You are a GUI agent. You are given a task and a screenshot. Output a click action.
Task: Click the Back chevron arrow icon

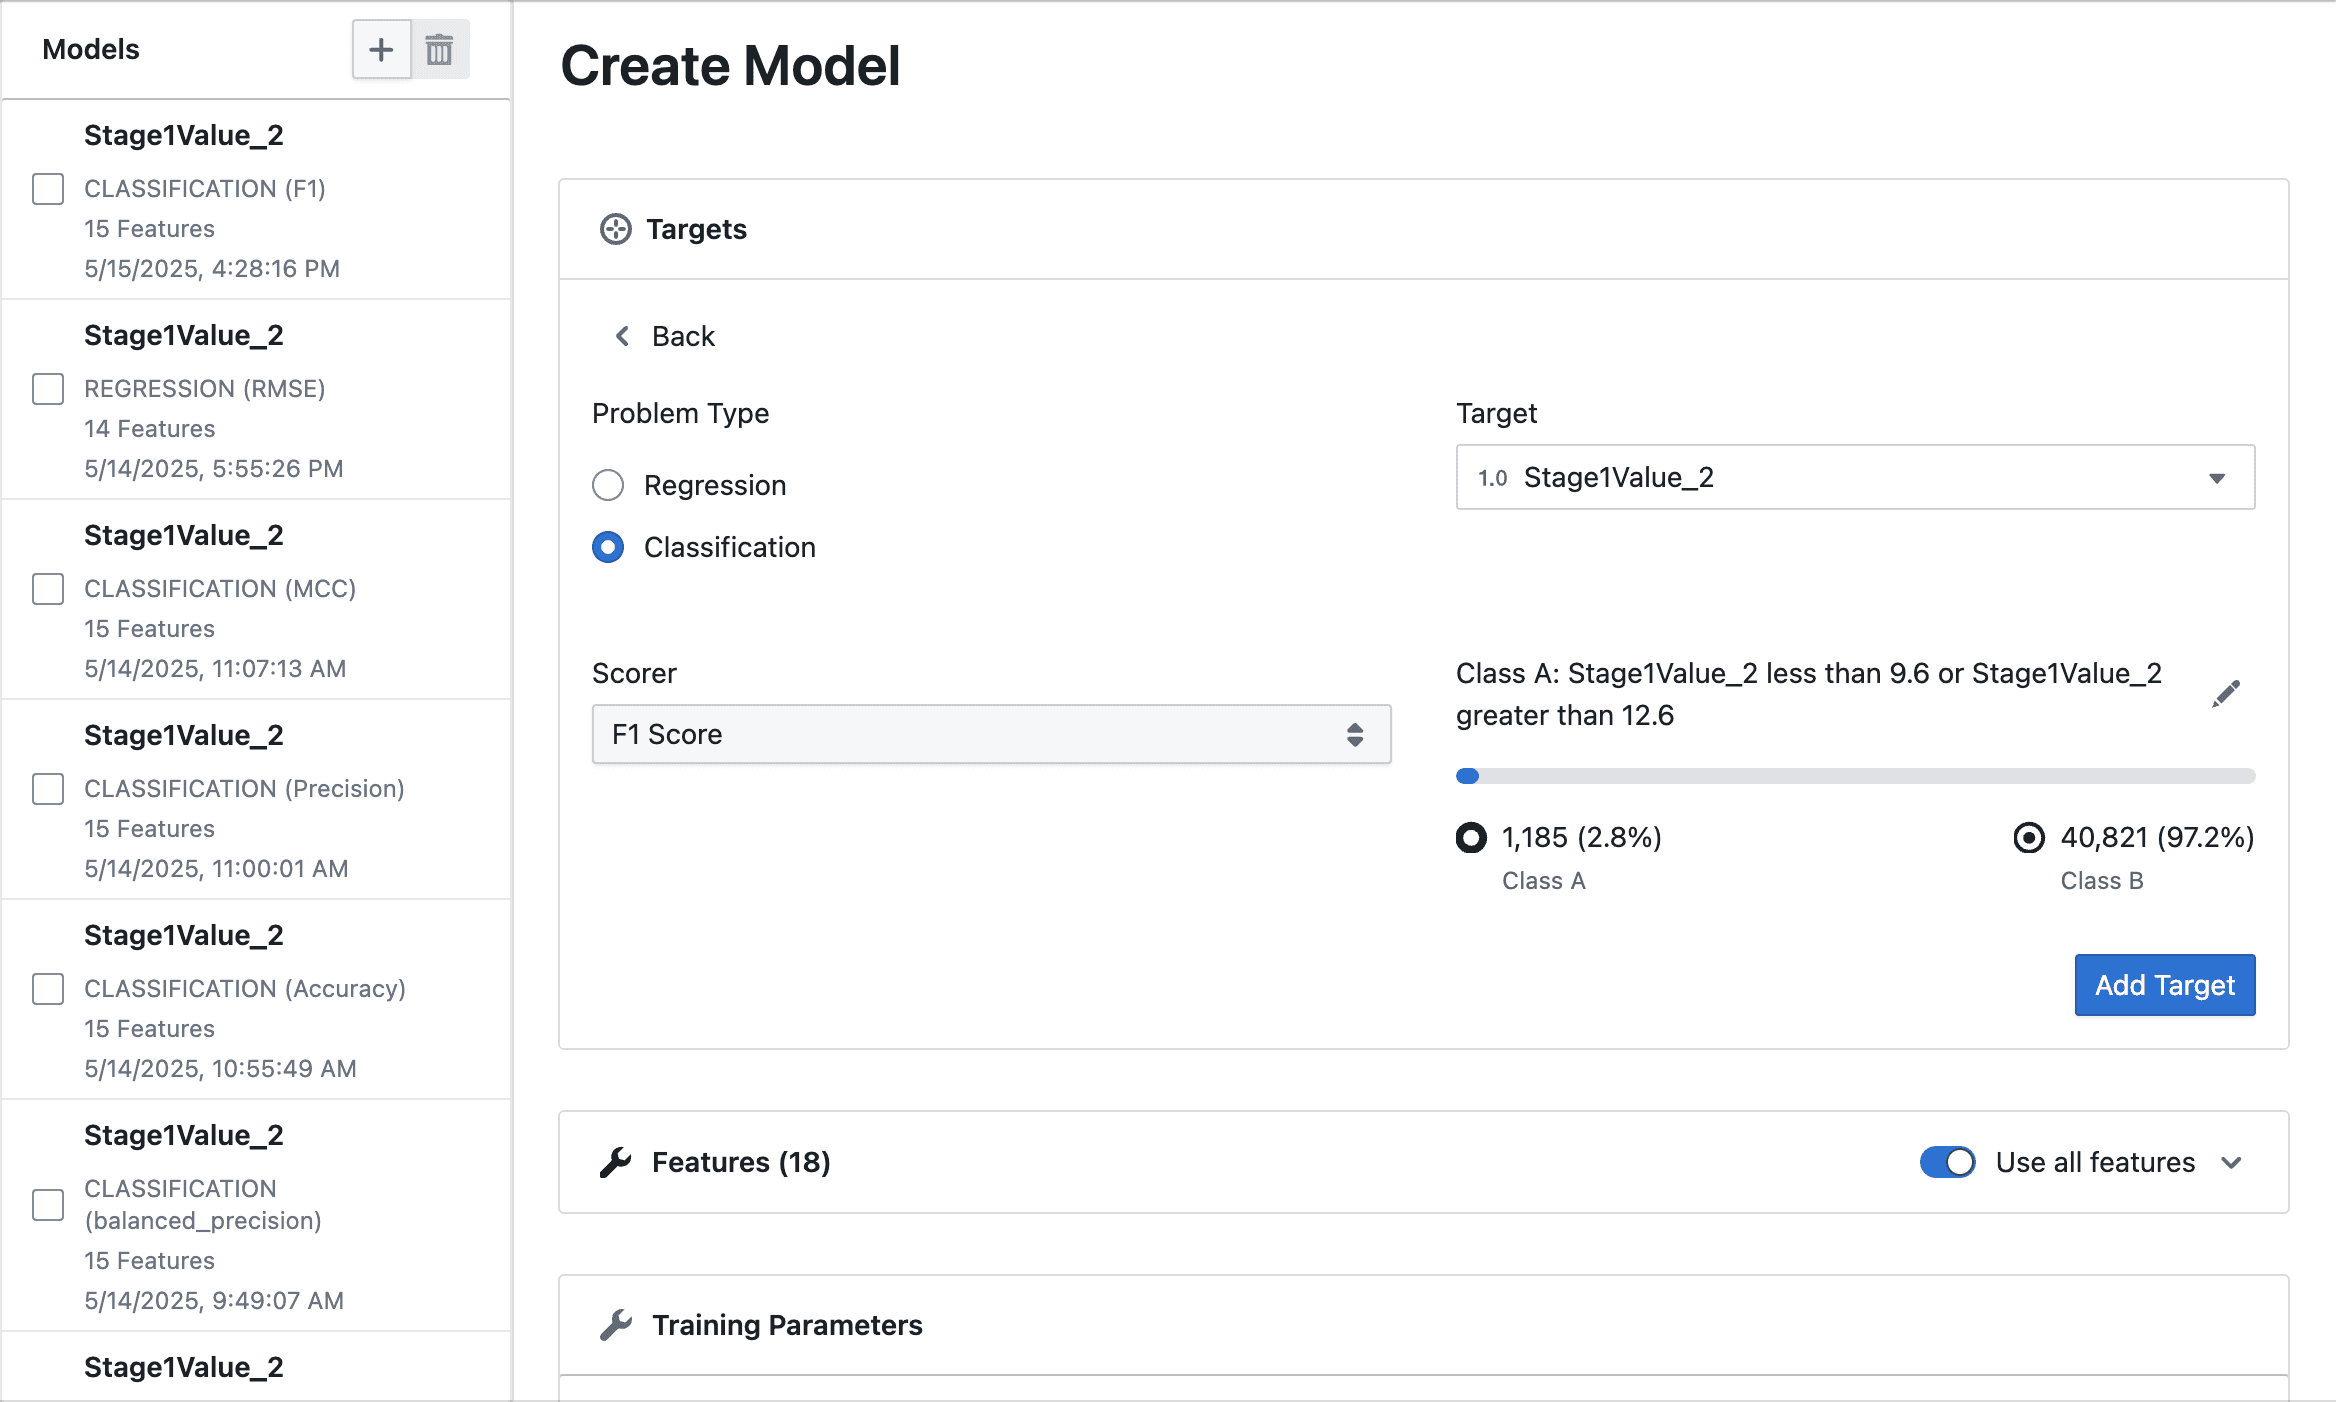pyautogui.click(x=622, y=336)
